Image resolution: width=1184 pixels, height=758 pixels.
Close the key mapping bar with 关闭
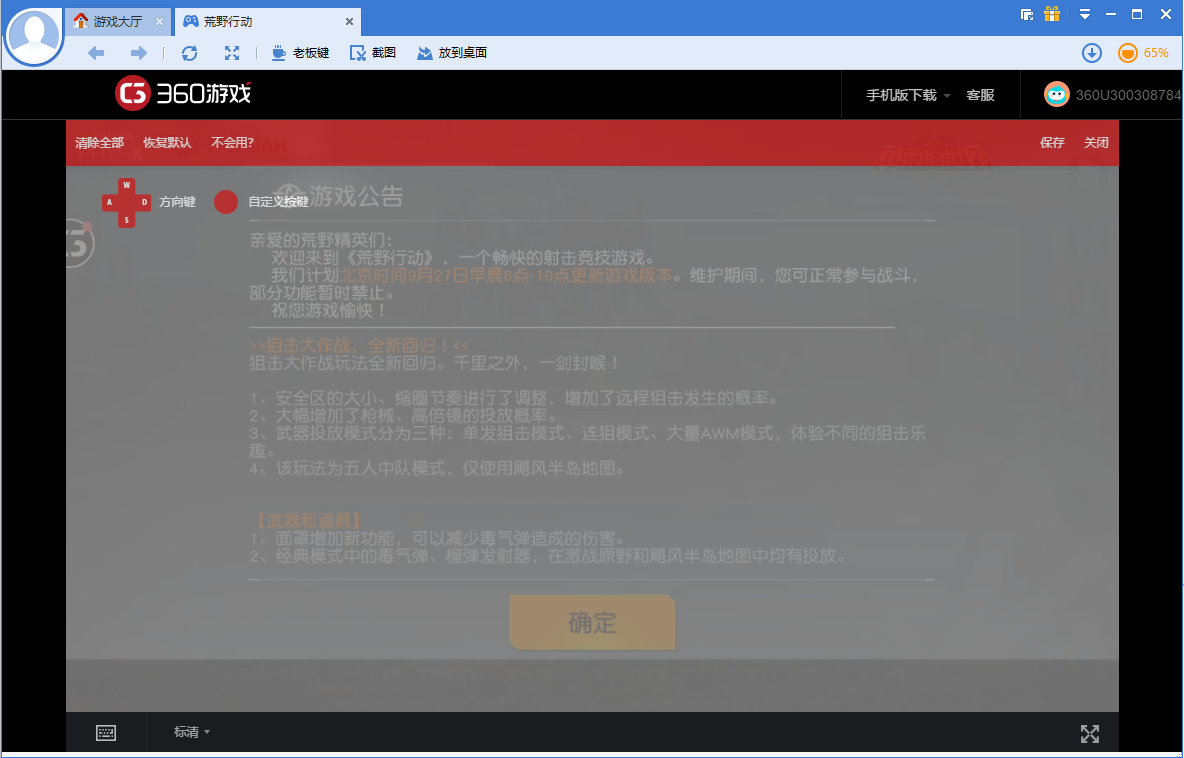click(1096, 143)
